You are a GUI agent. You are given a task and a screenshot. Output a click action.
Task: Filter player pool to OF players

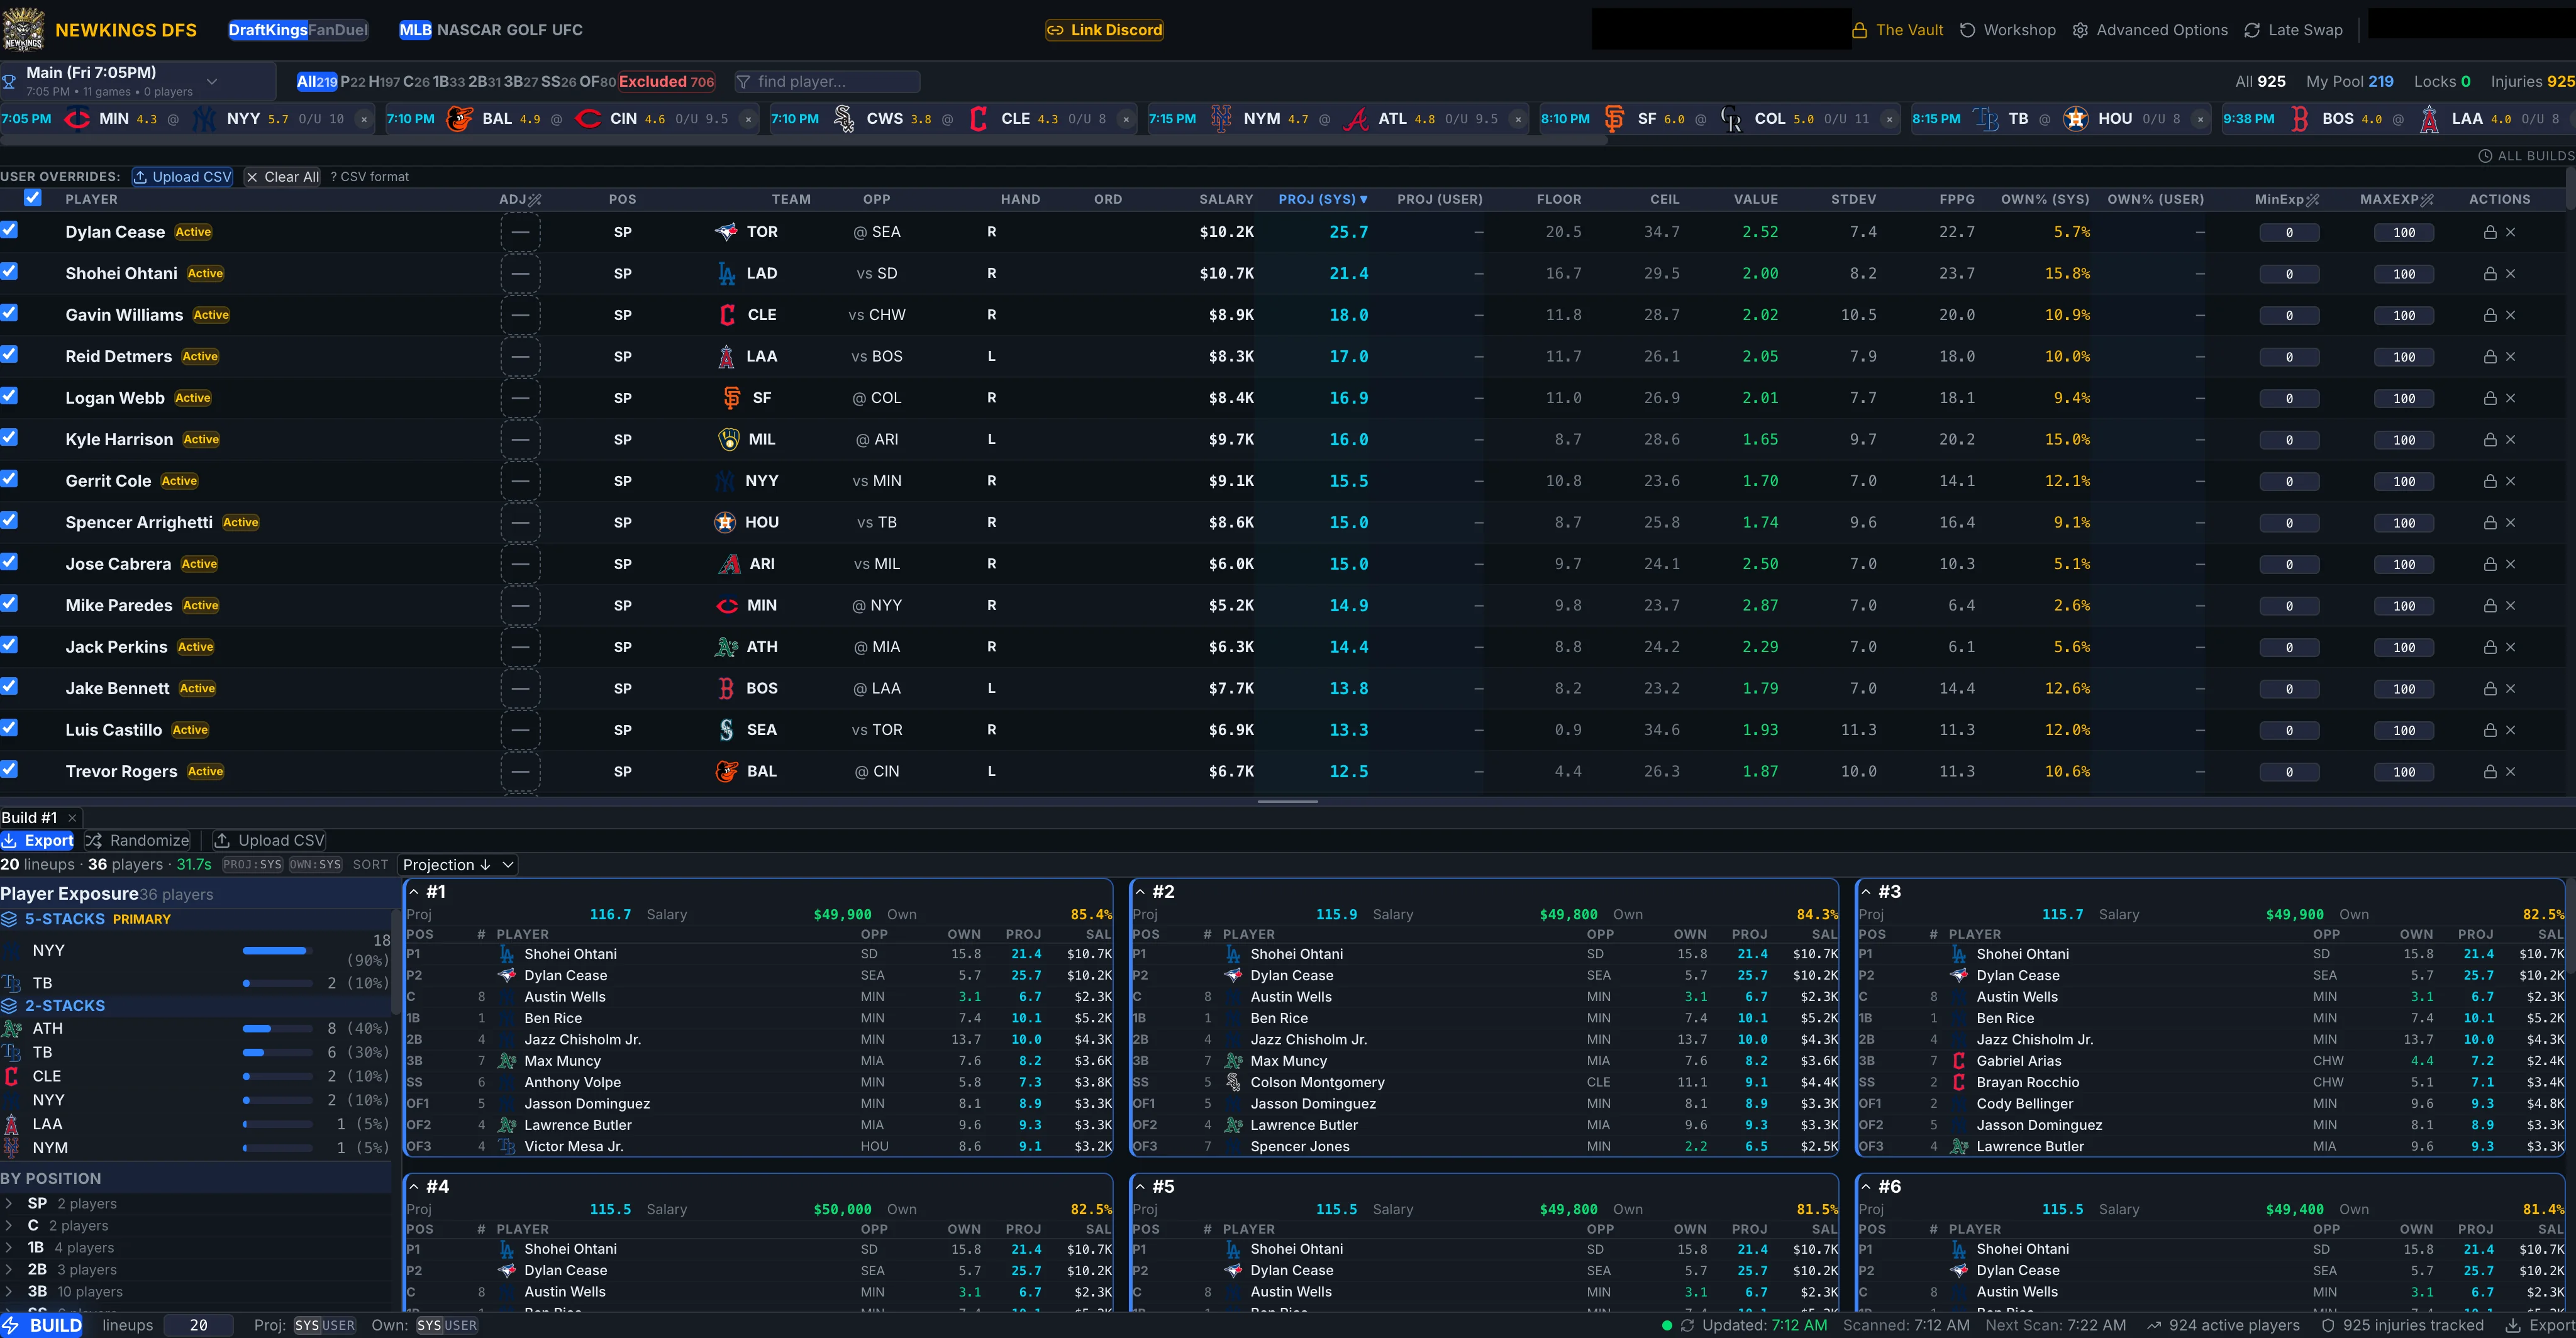click(597, 82)
